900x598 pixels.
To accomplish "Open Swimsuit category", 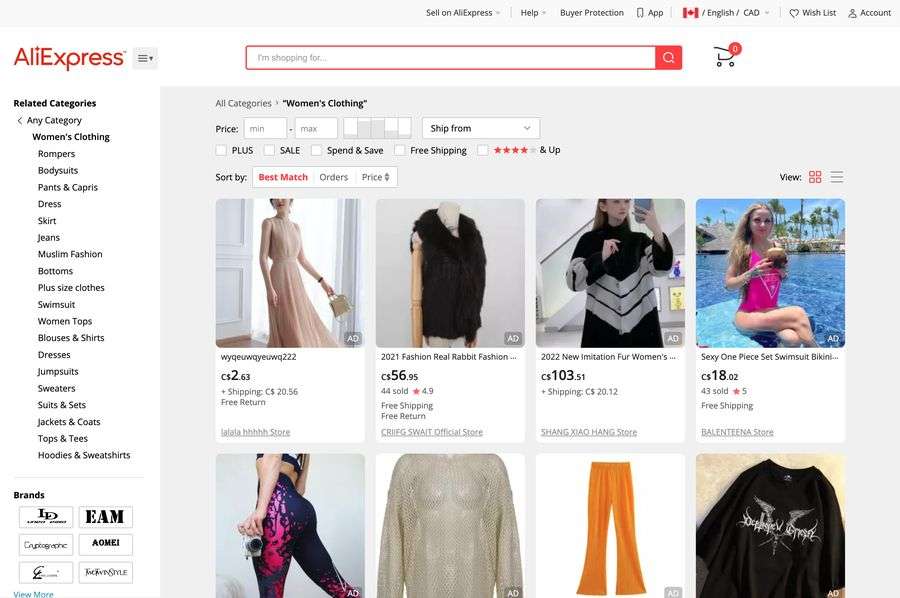I will click(56, 305).
